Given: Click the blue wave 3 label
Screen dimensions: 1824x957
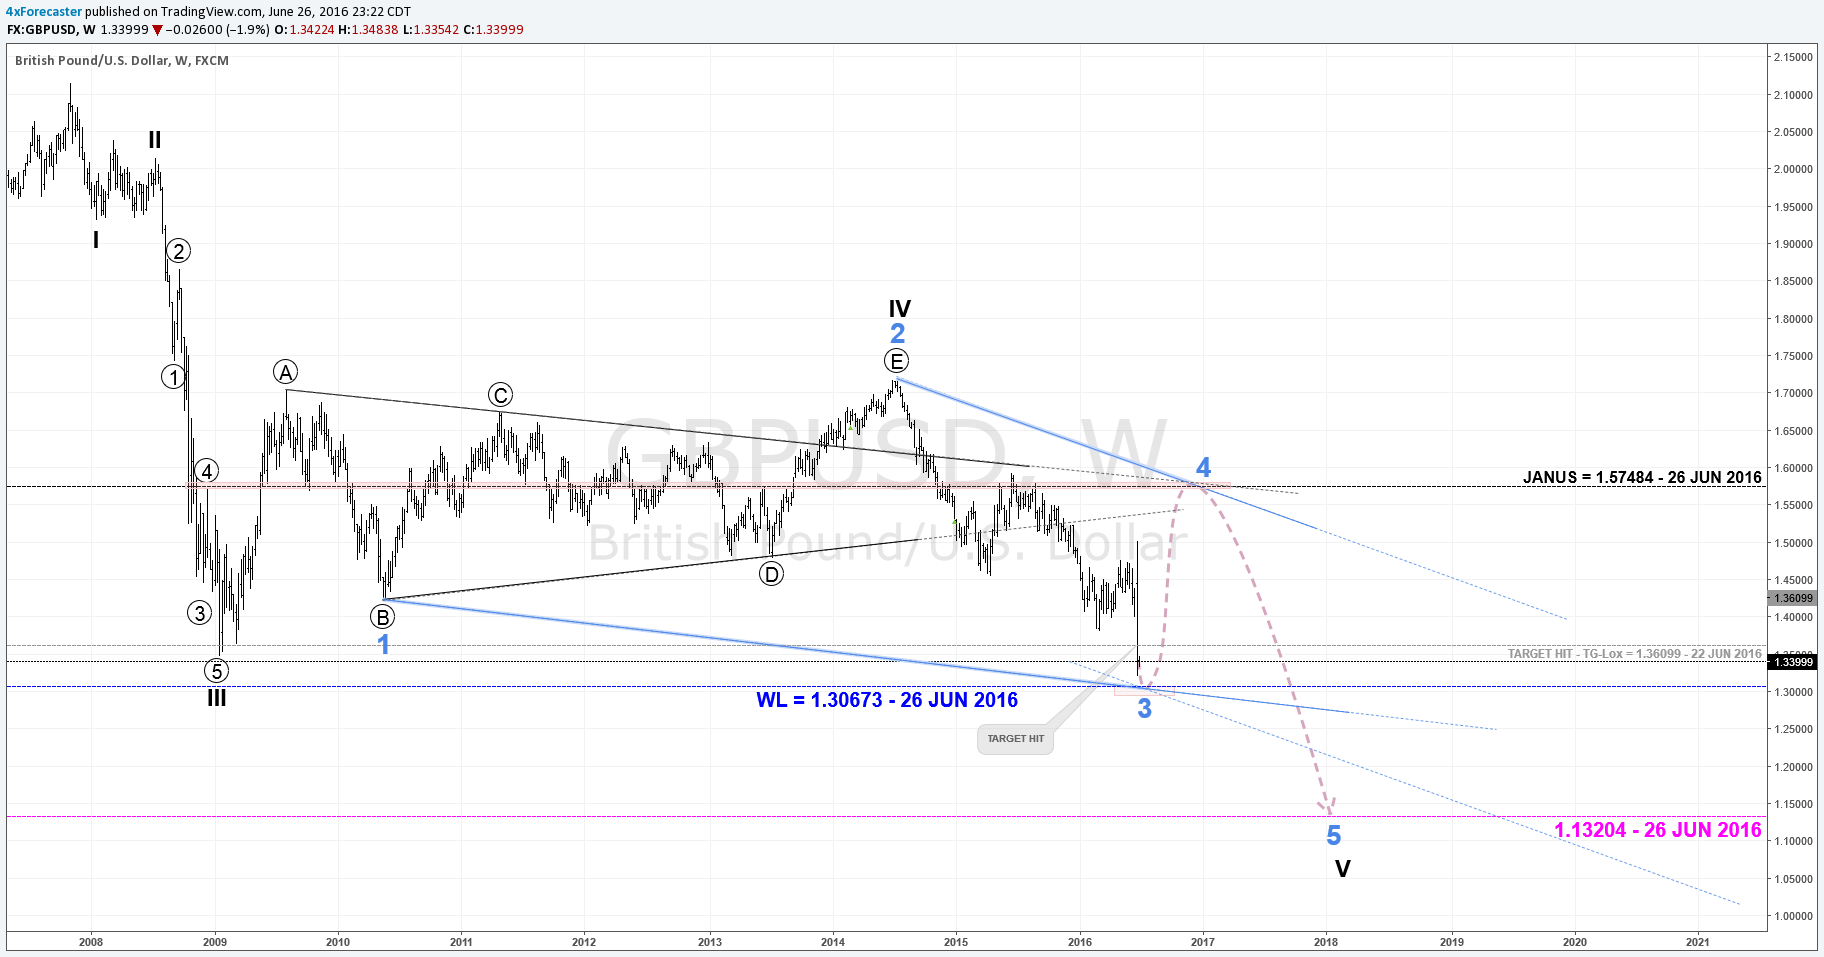Looking at the screenshot, I should click(x=1145, y=708).
